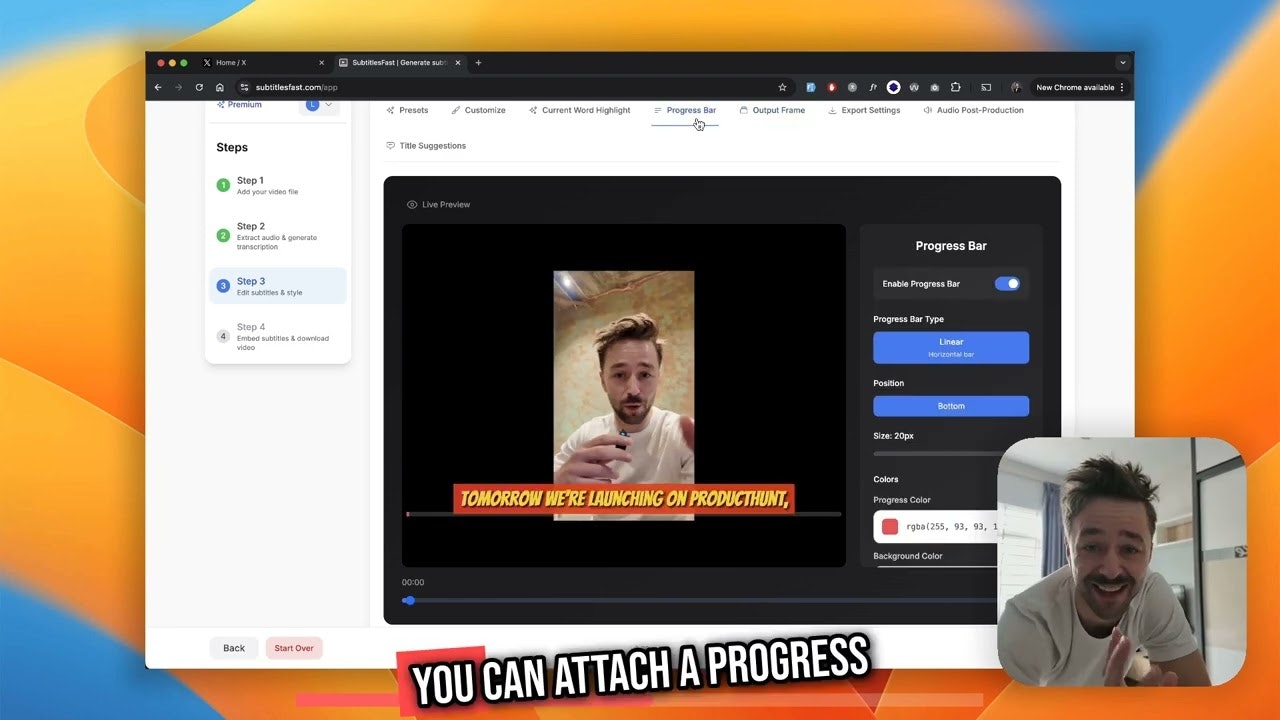
Task: Open a new browser tab
Action: (x=478, y=63)
